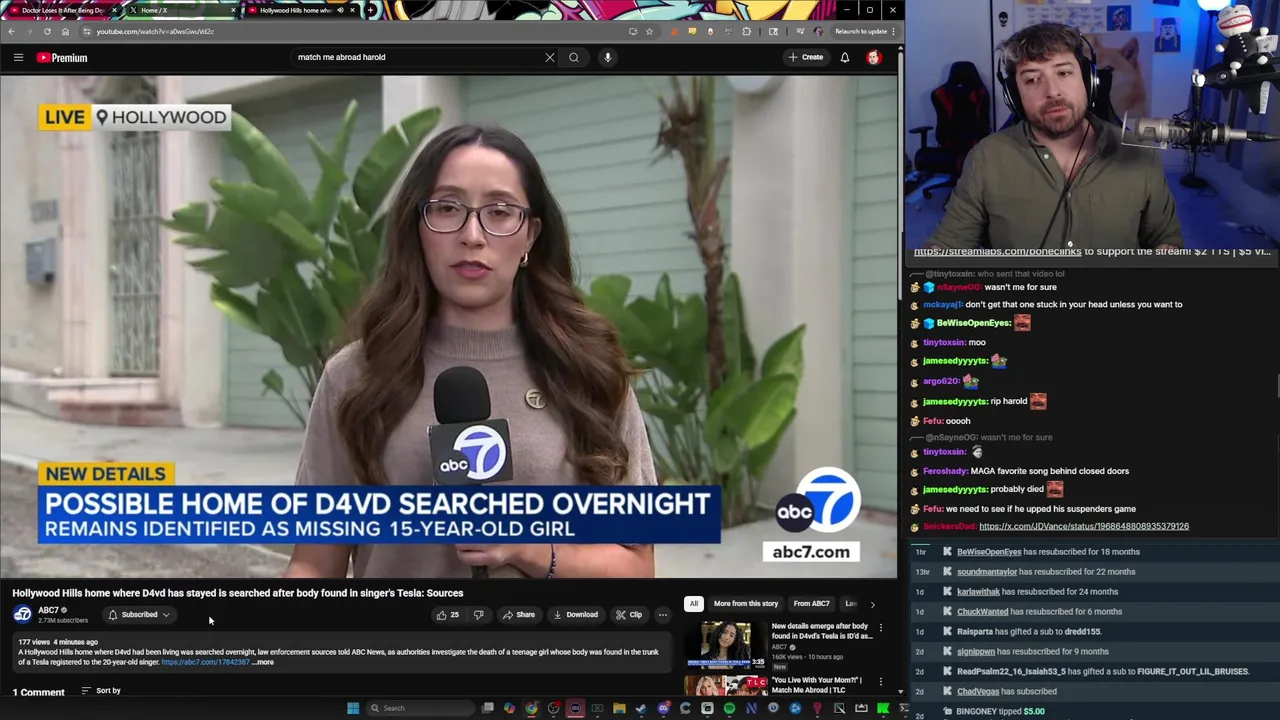1280x720 pixels.
Task: Dislike the video
Action: (478, 615)
